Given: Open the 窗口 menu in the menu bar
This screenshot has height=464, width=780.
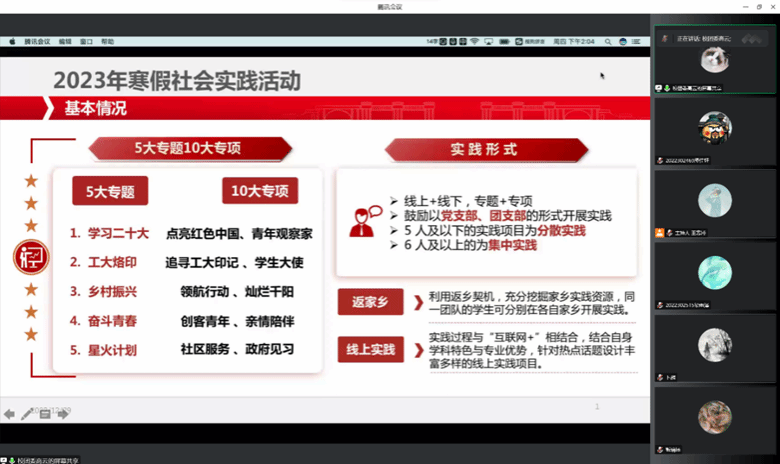Looking at the screenshot, I should click(x=86, y=42).
